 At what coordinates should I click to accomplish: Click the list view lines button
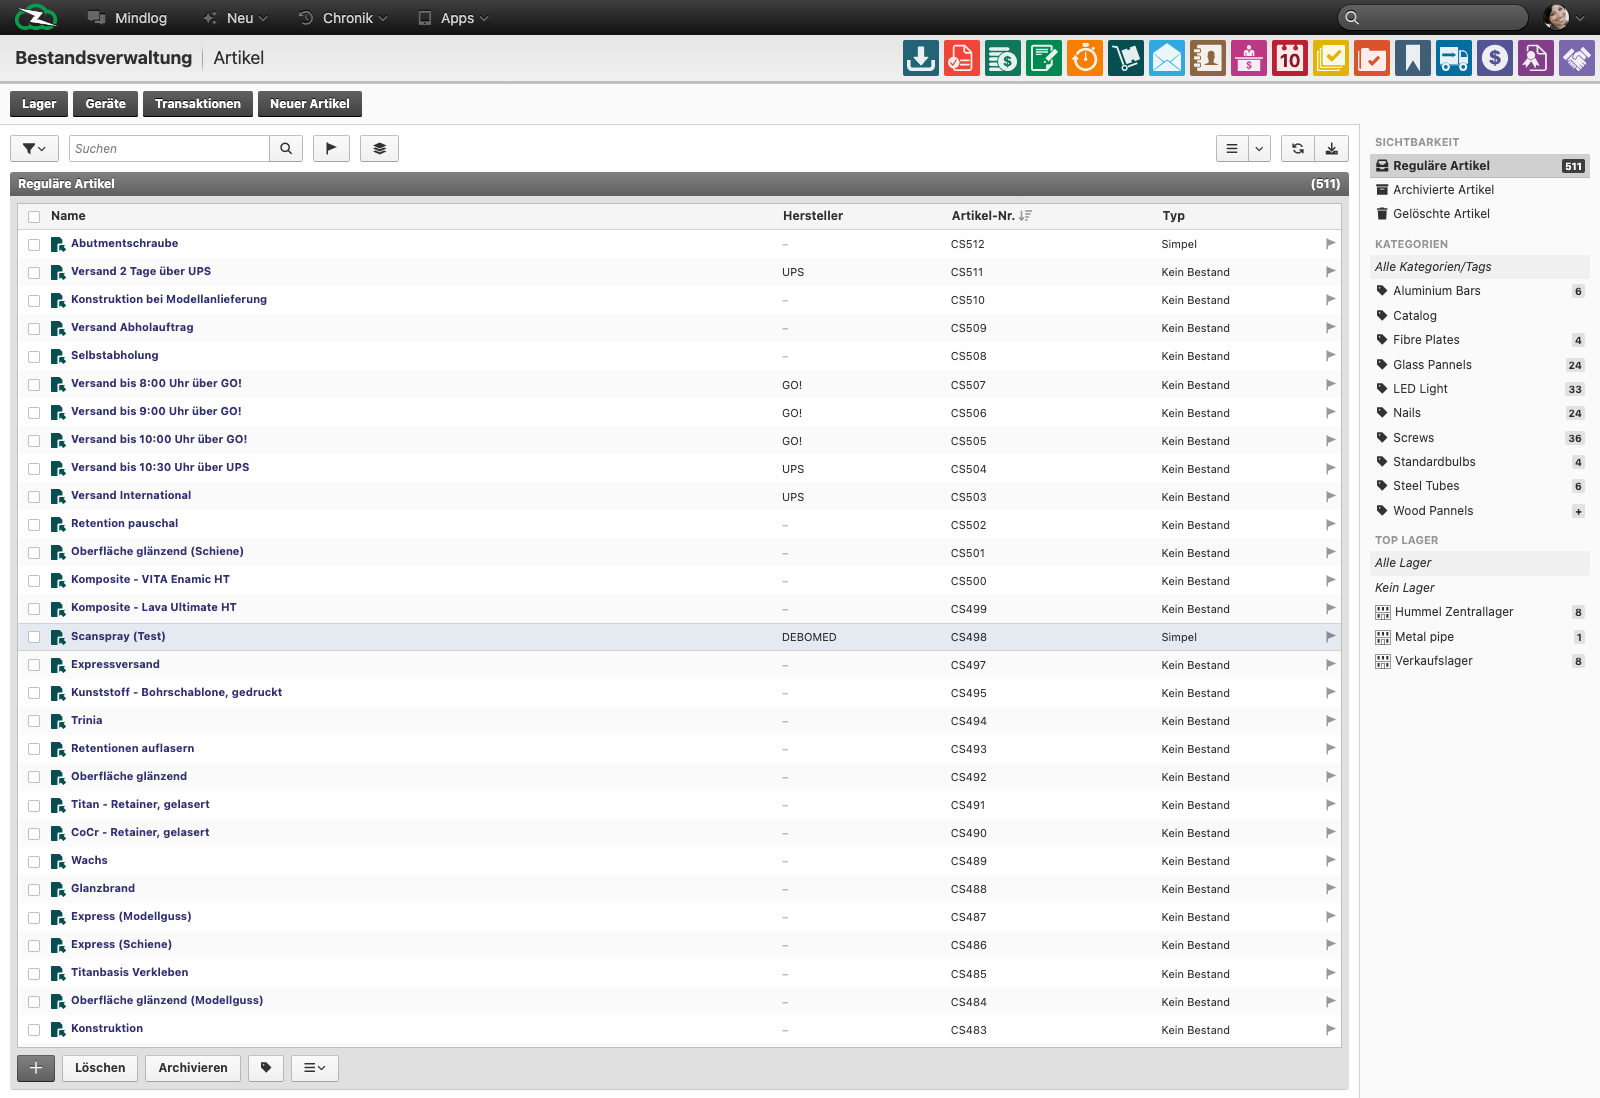click(x=1232, y=148)
